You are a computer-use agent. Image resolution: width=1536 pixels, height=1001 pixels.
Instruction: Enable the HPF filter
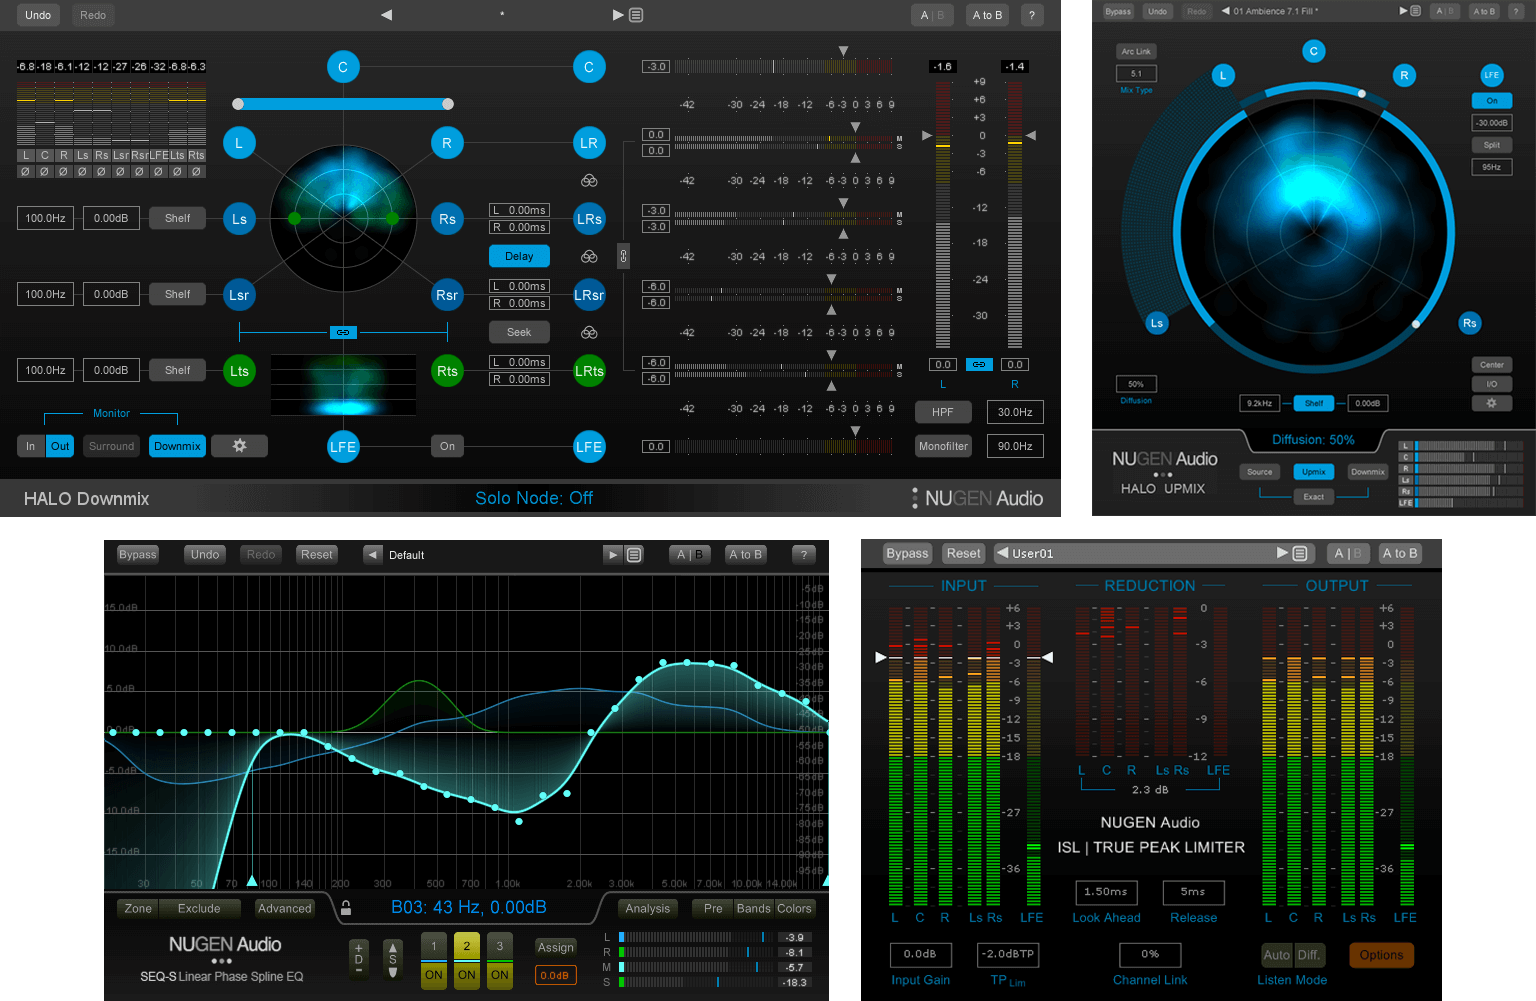[943, 412]
